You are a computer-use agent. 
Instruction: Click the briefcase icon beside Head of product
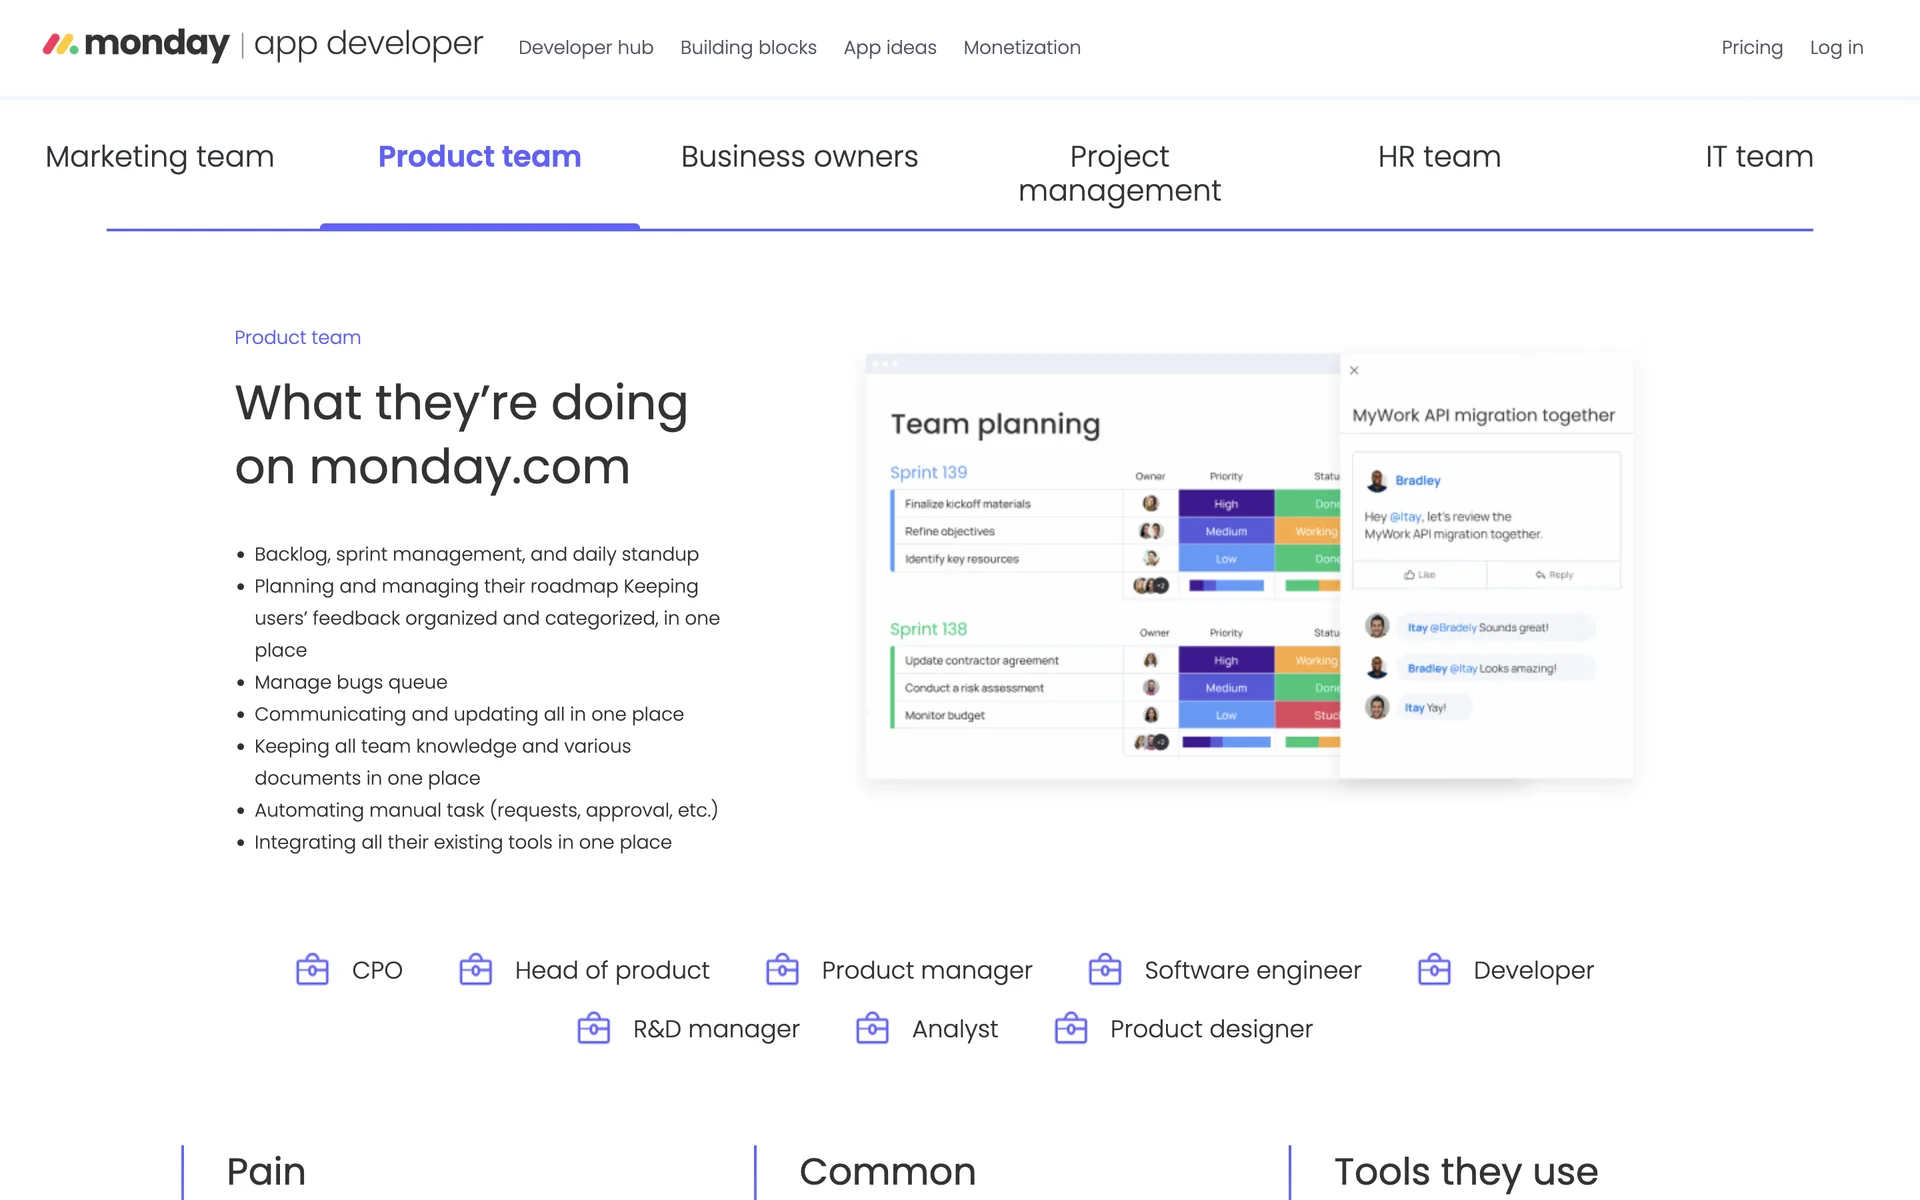[x=475, y=970]
